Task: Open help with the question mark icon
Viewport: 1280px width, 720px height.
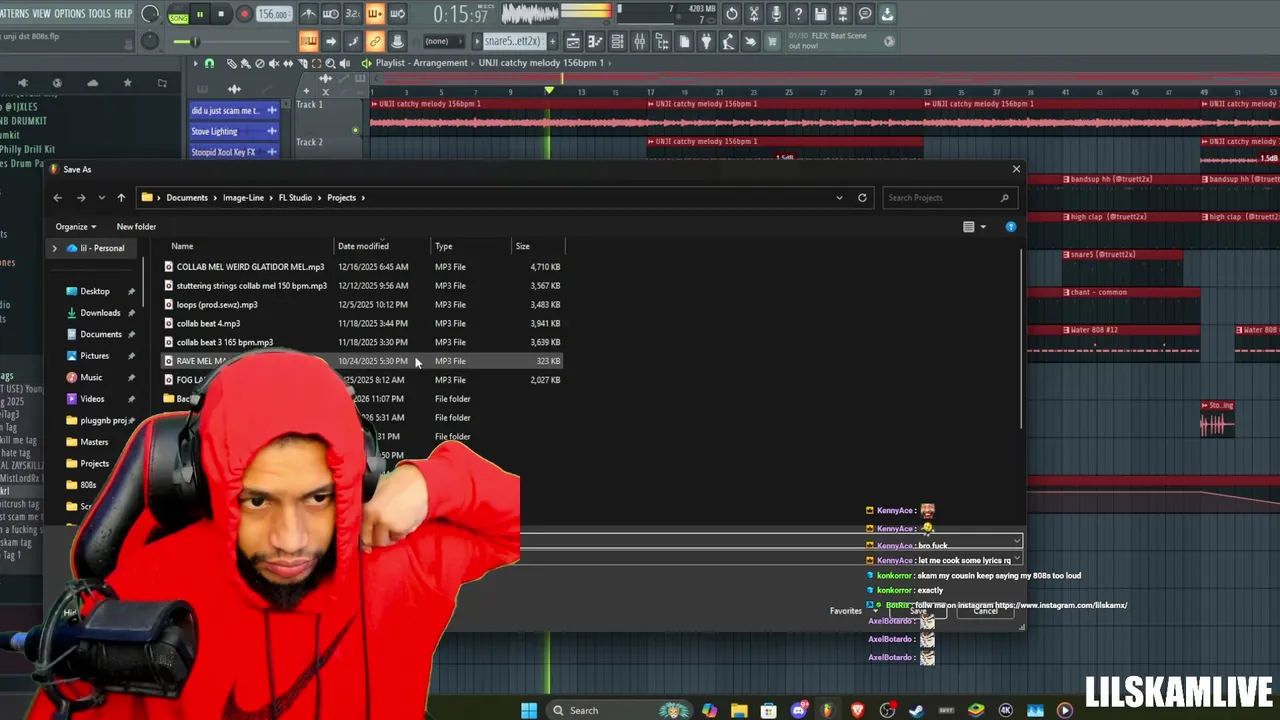Action: 798,14
